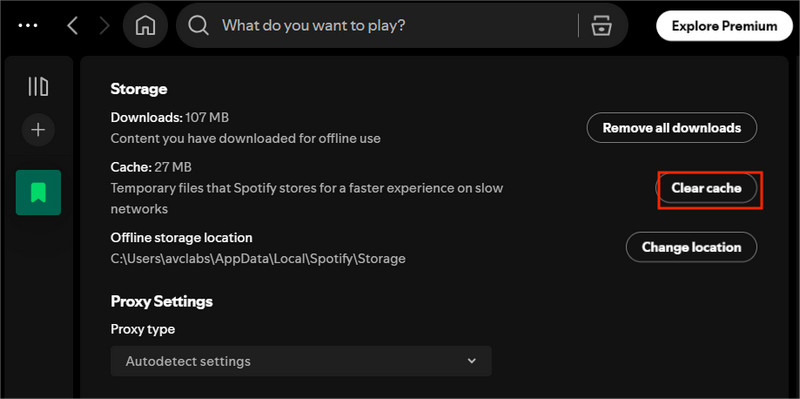Click the Explore Premium button
Image resolution: width=800 pixels, height=399 pixels.
tap(724, 26)
